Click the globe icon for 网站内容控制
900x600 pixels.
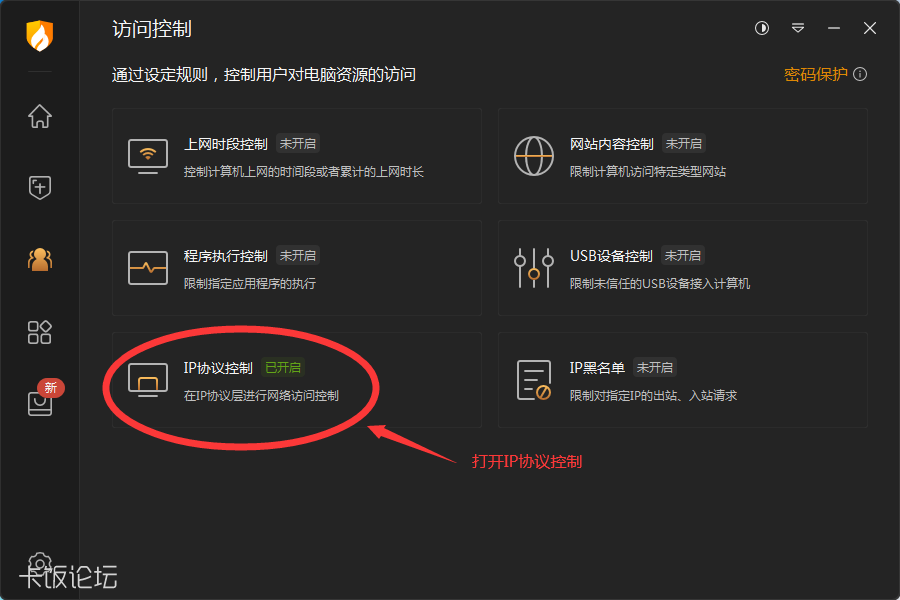click(x=534, y=154)
